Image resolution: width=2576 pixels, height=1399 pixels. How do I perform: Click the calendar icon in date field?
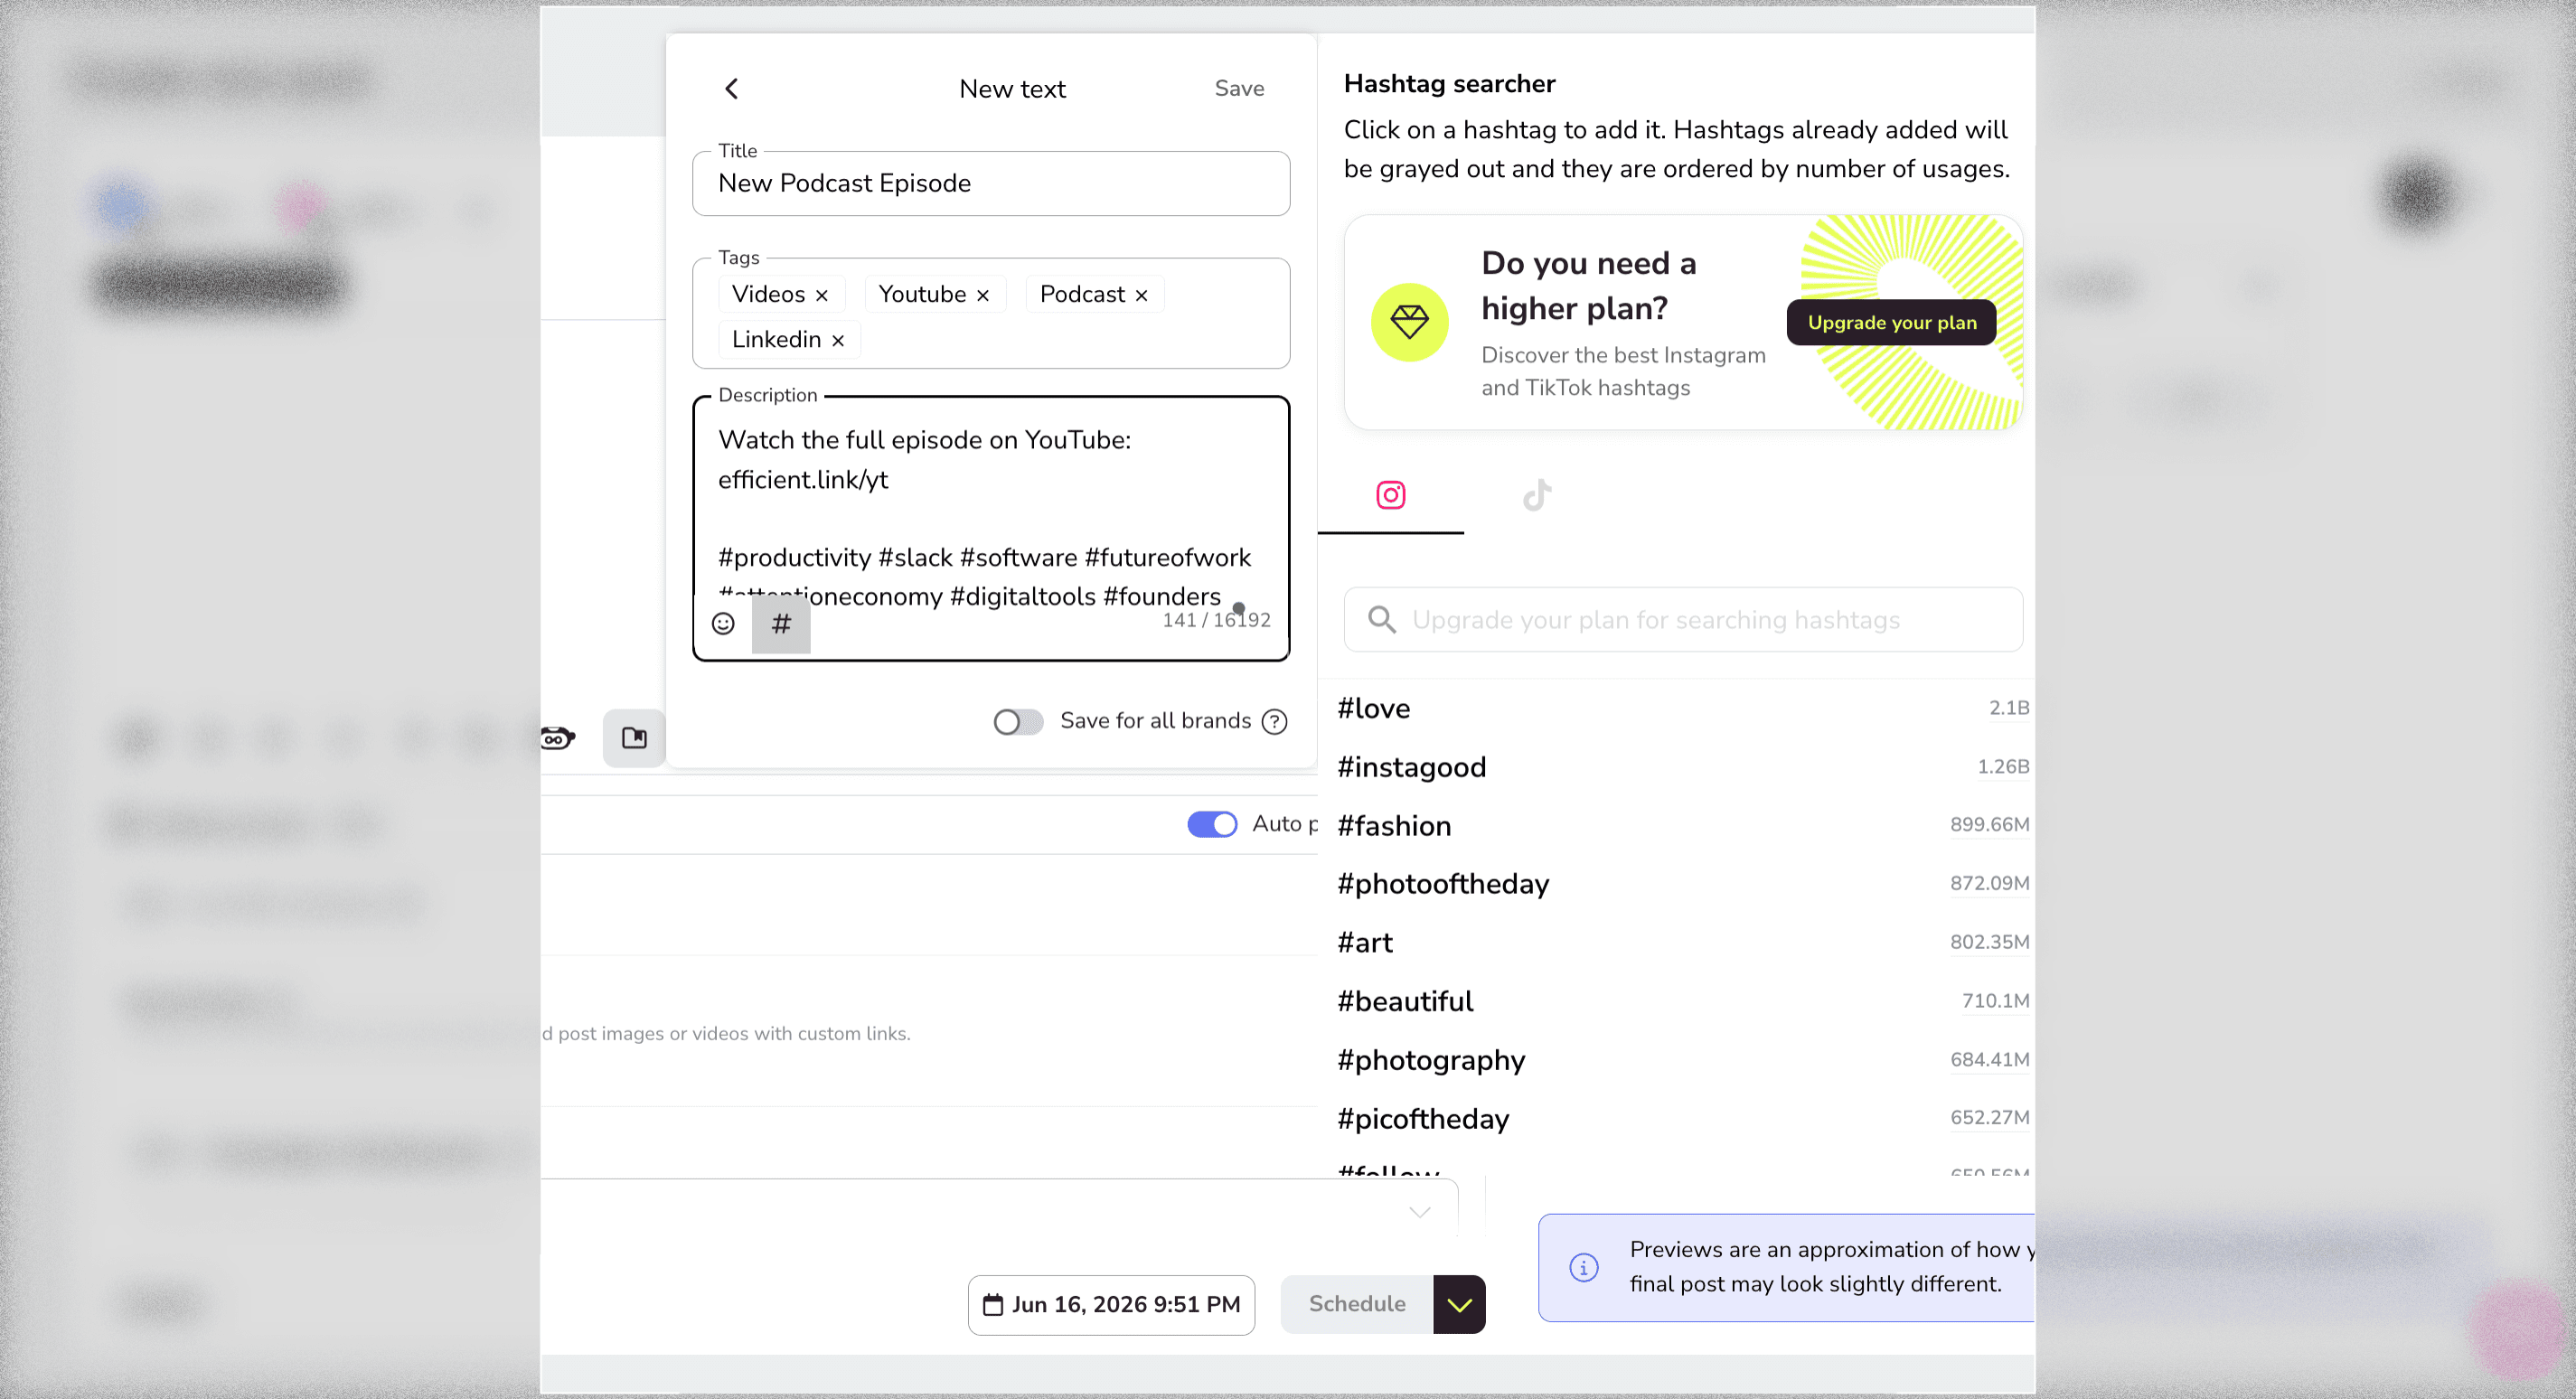(992, 1305)
